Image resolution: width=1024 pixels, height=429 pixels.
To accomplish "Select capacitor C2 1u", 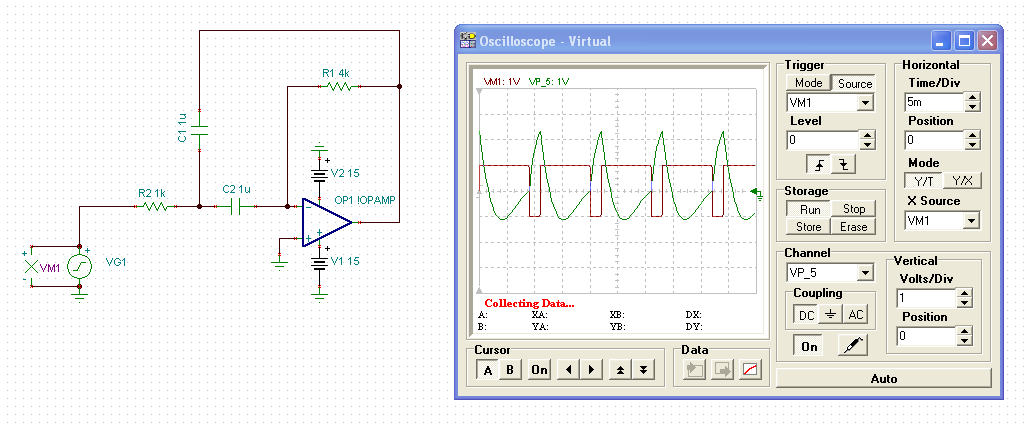I will point(238,206).
